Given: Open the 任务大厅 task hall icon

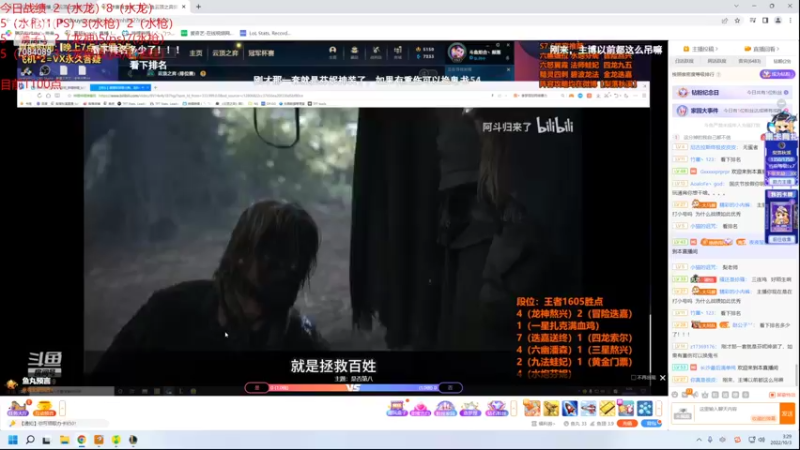Looking at the screenshot, I should tap(17, 409).
